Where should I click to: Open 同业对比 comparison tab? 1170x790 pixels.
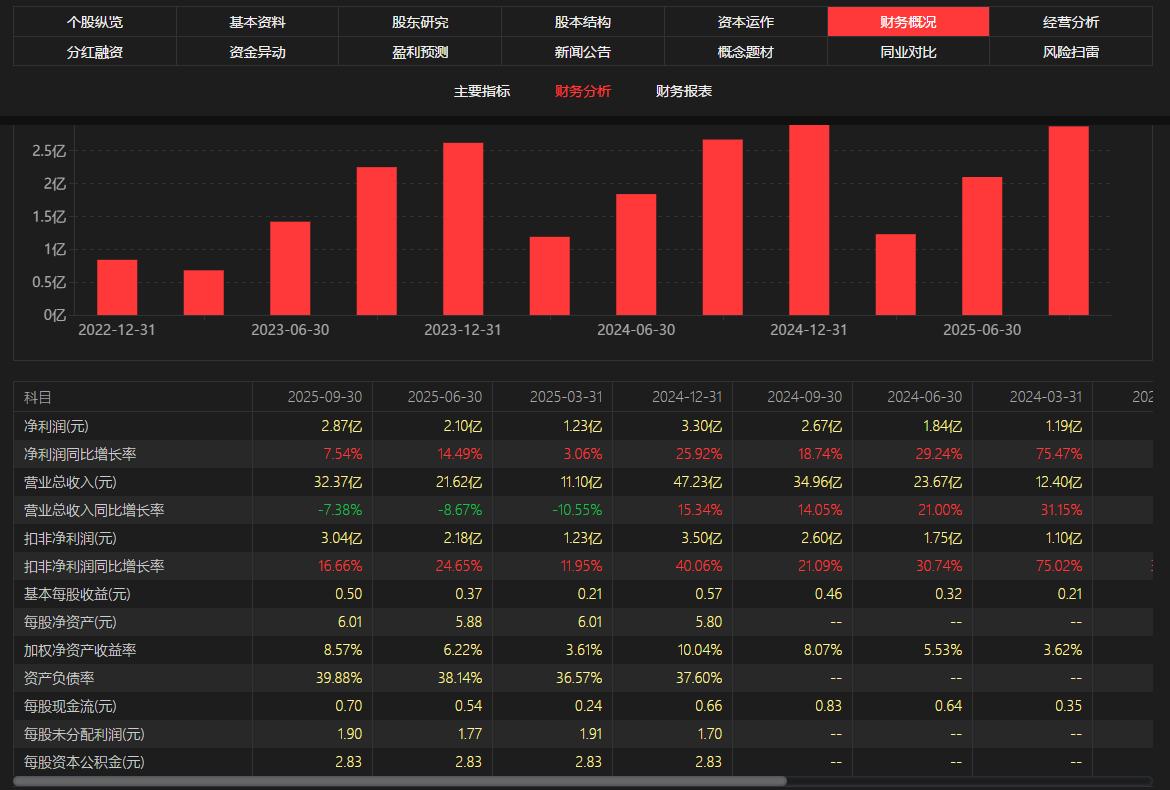908,52
